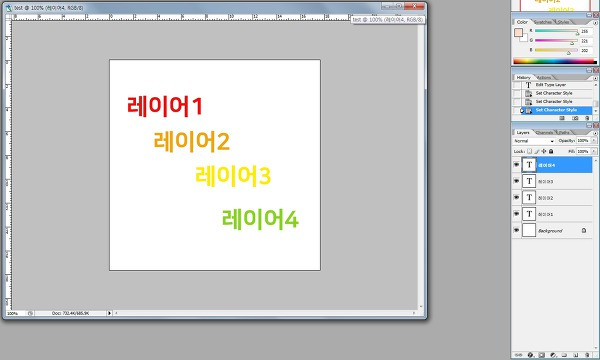Create new document from current history state
This screenshot has height=360, width=600.
click(x=562, y=118)
